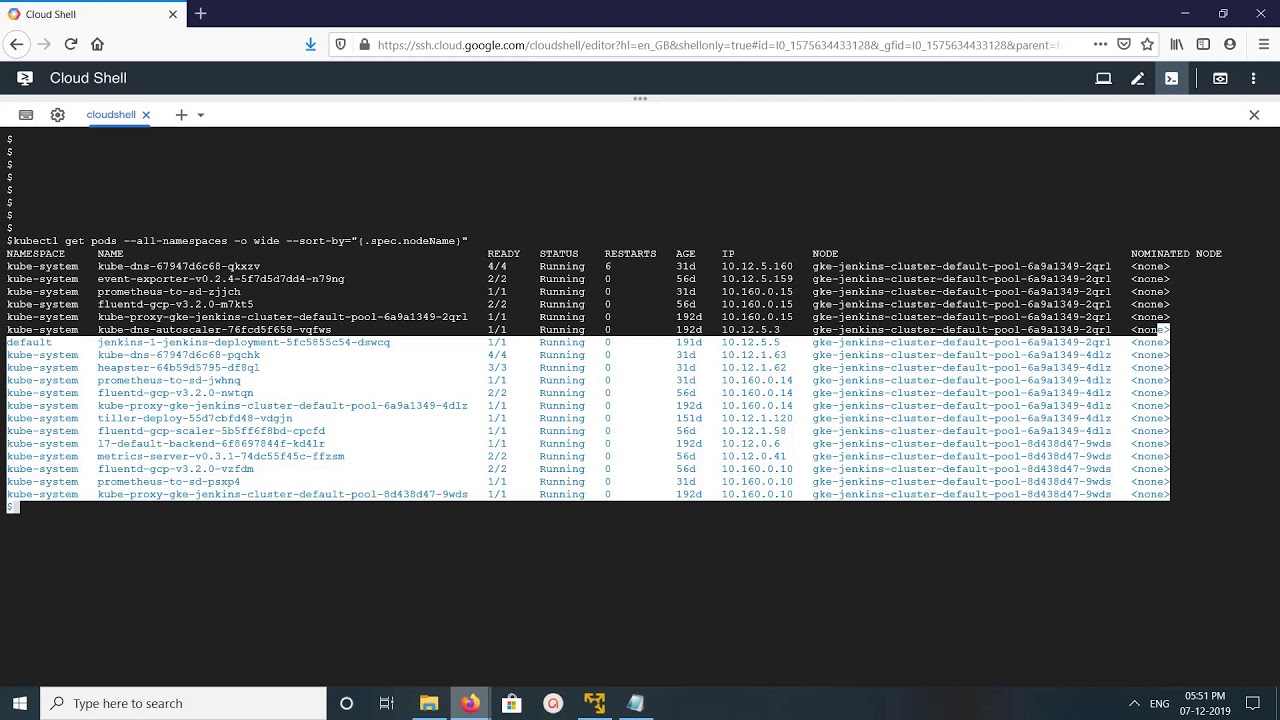
Task: Bookmark this page with star
Action: pos(1147,44)
